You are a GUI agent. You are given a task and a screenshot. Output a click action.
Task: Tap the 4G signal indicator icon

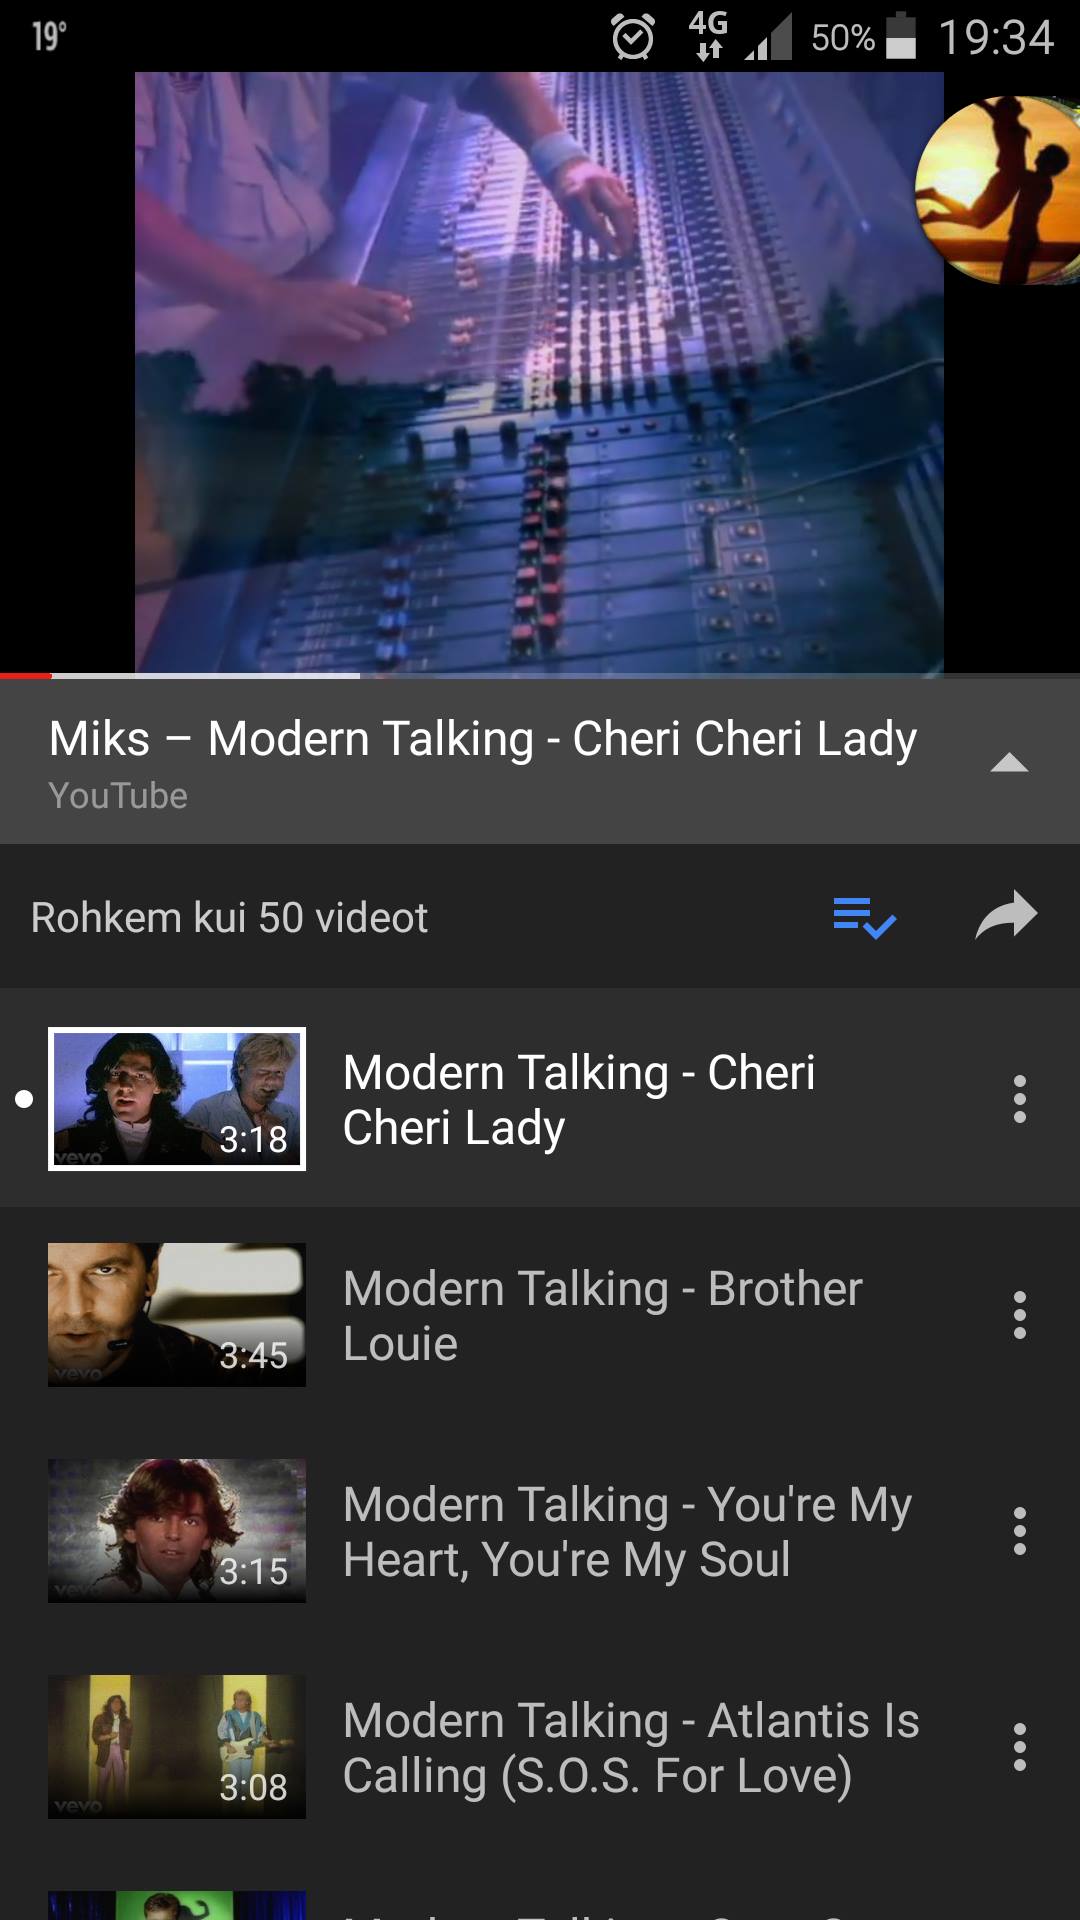click(708, 35)
